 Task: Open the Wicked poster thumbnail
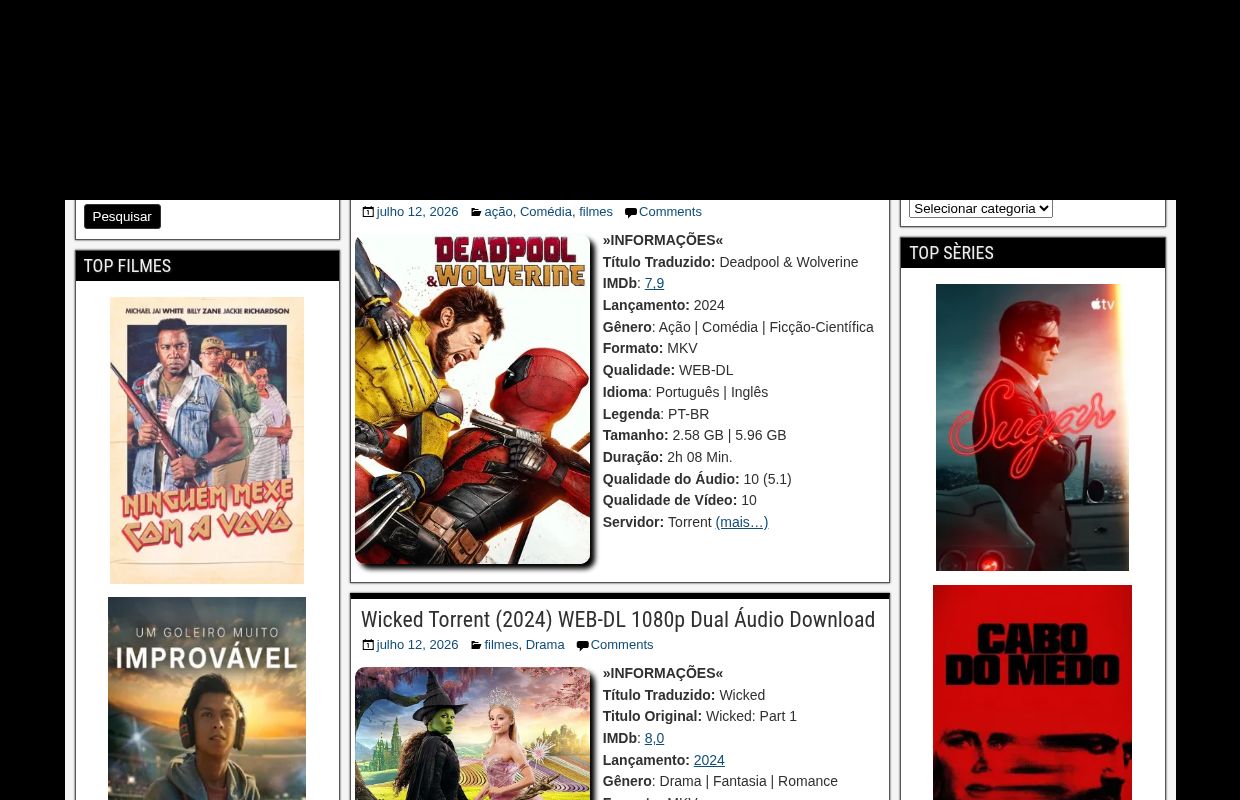coord(472,734)
